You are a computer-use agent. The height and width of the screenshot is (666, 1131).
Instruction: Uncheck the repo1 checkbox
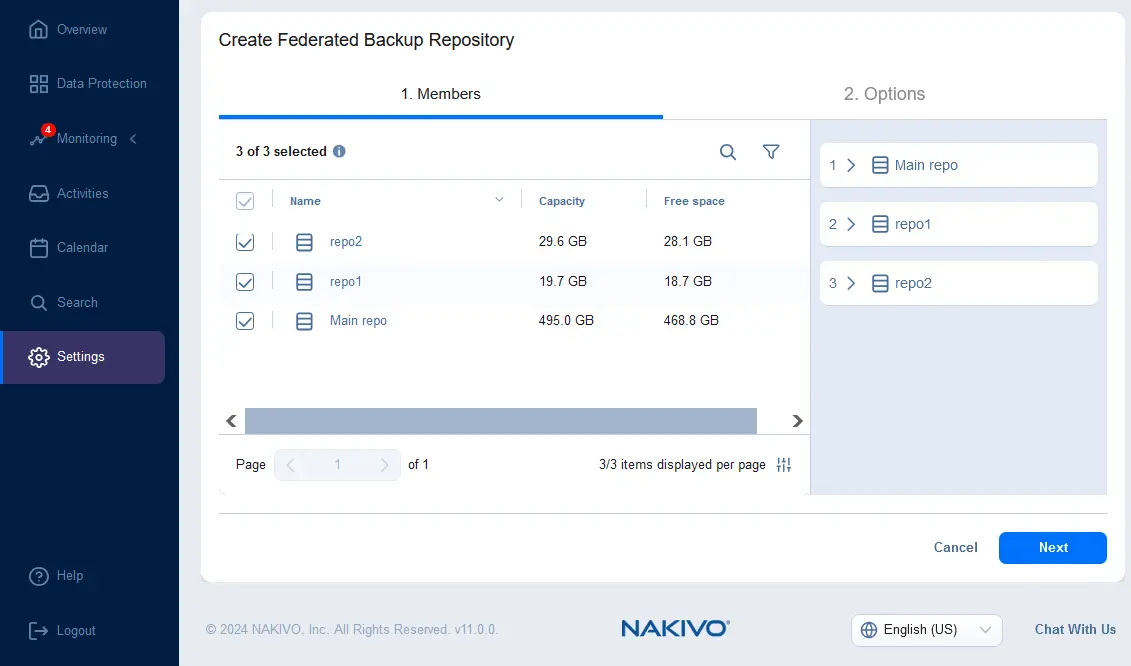point(245,281)
